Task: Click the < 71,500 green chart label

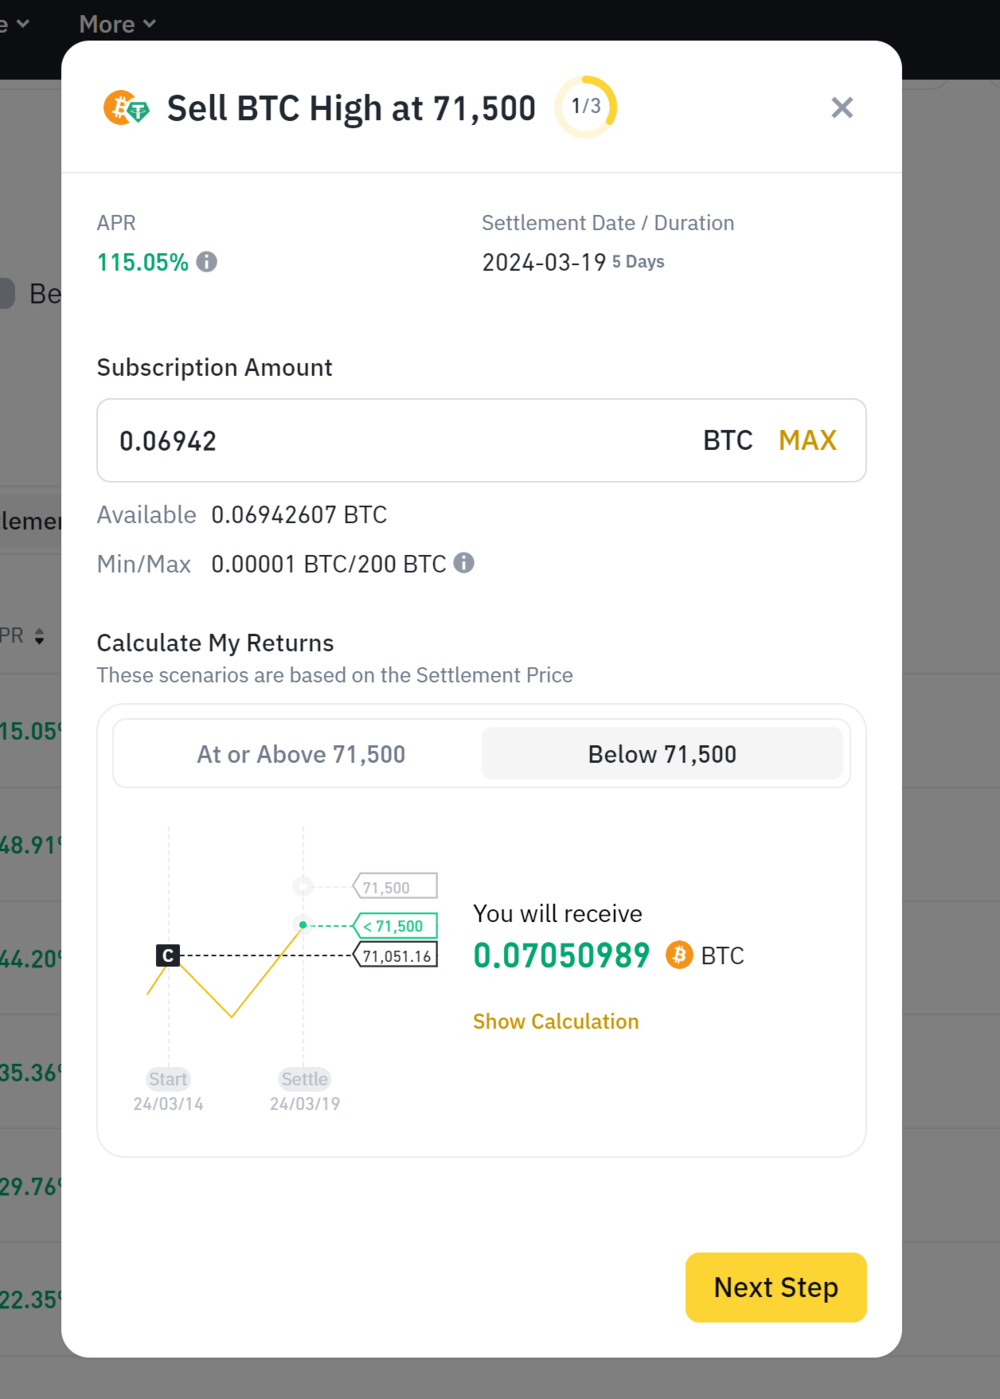Action: pyautogui.click(x=396, y=926)
